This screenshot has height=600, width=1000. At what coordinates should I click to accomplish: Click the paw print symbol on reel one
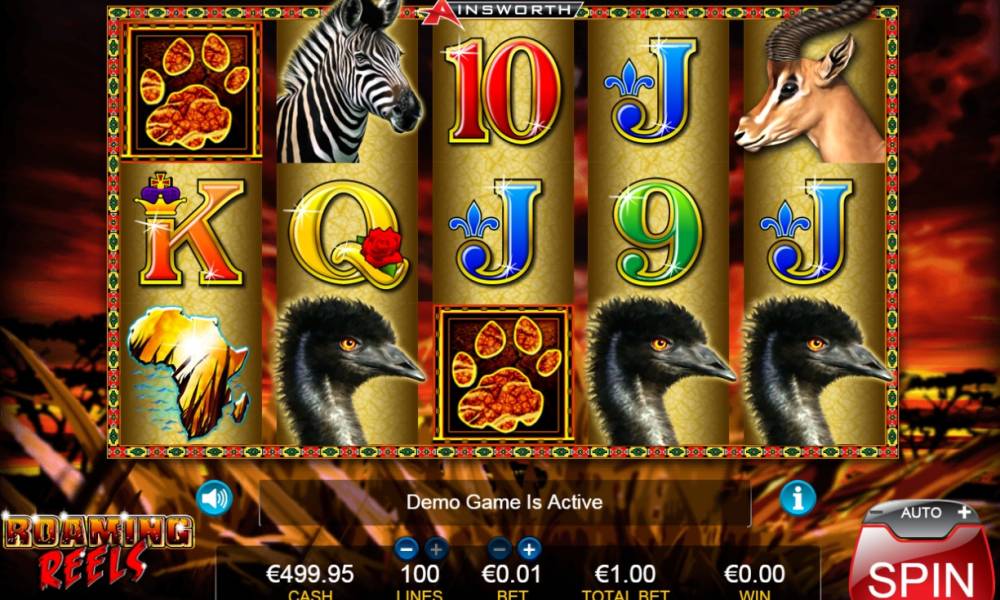tap(192, 90)
